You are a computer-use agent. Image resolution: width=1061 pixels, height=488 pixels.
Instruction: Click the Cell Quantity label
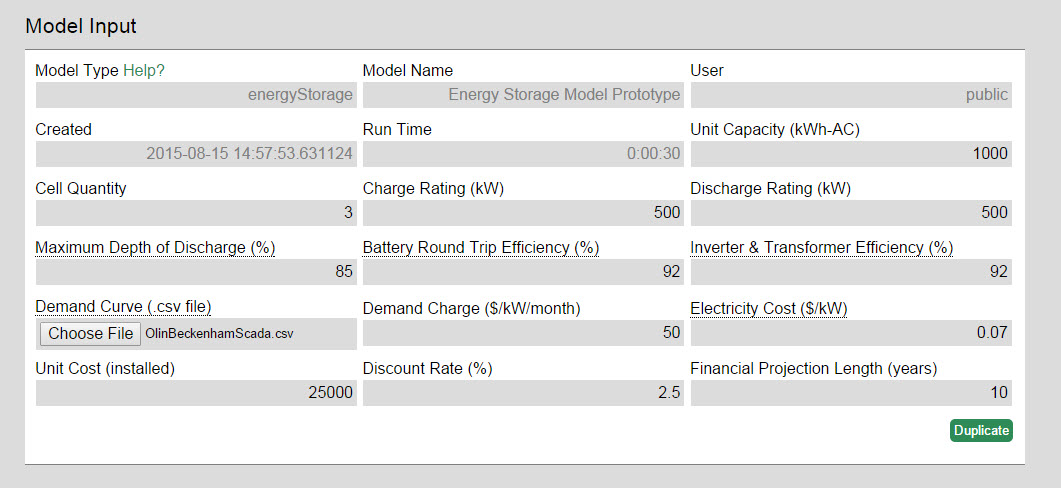[x=81, y=188]
